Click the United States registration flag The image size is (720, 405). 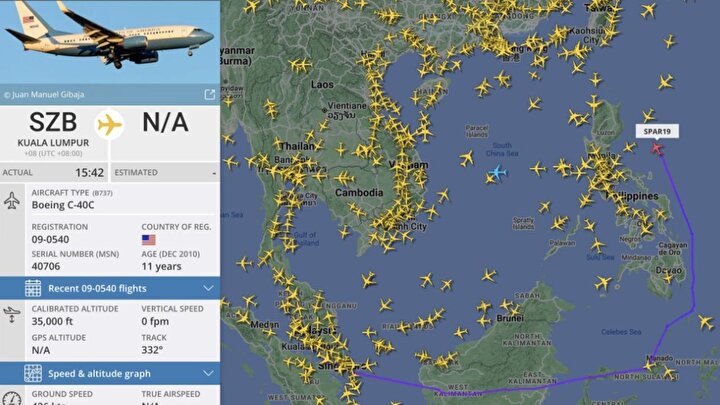[x=148, y=240]
